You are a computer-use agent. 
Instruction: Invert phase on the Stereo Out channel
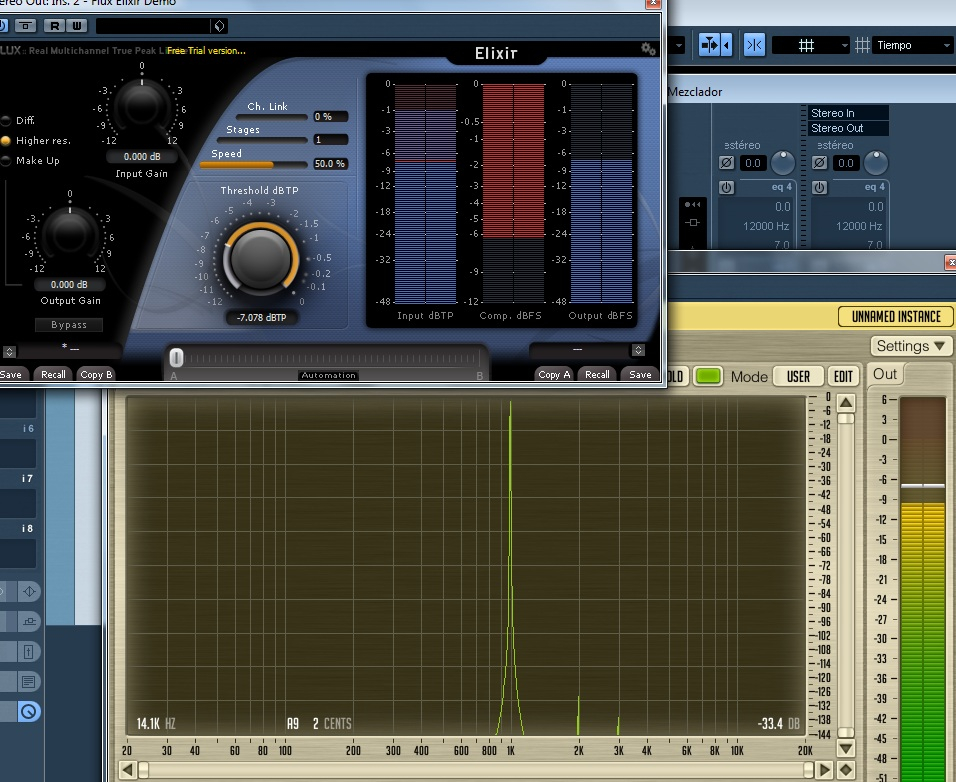pyautogui.click(x=819, y=162)
